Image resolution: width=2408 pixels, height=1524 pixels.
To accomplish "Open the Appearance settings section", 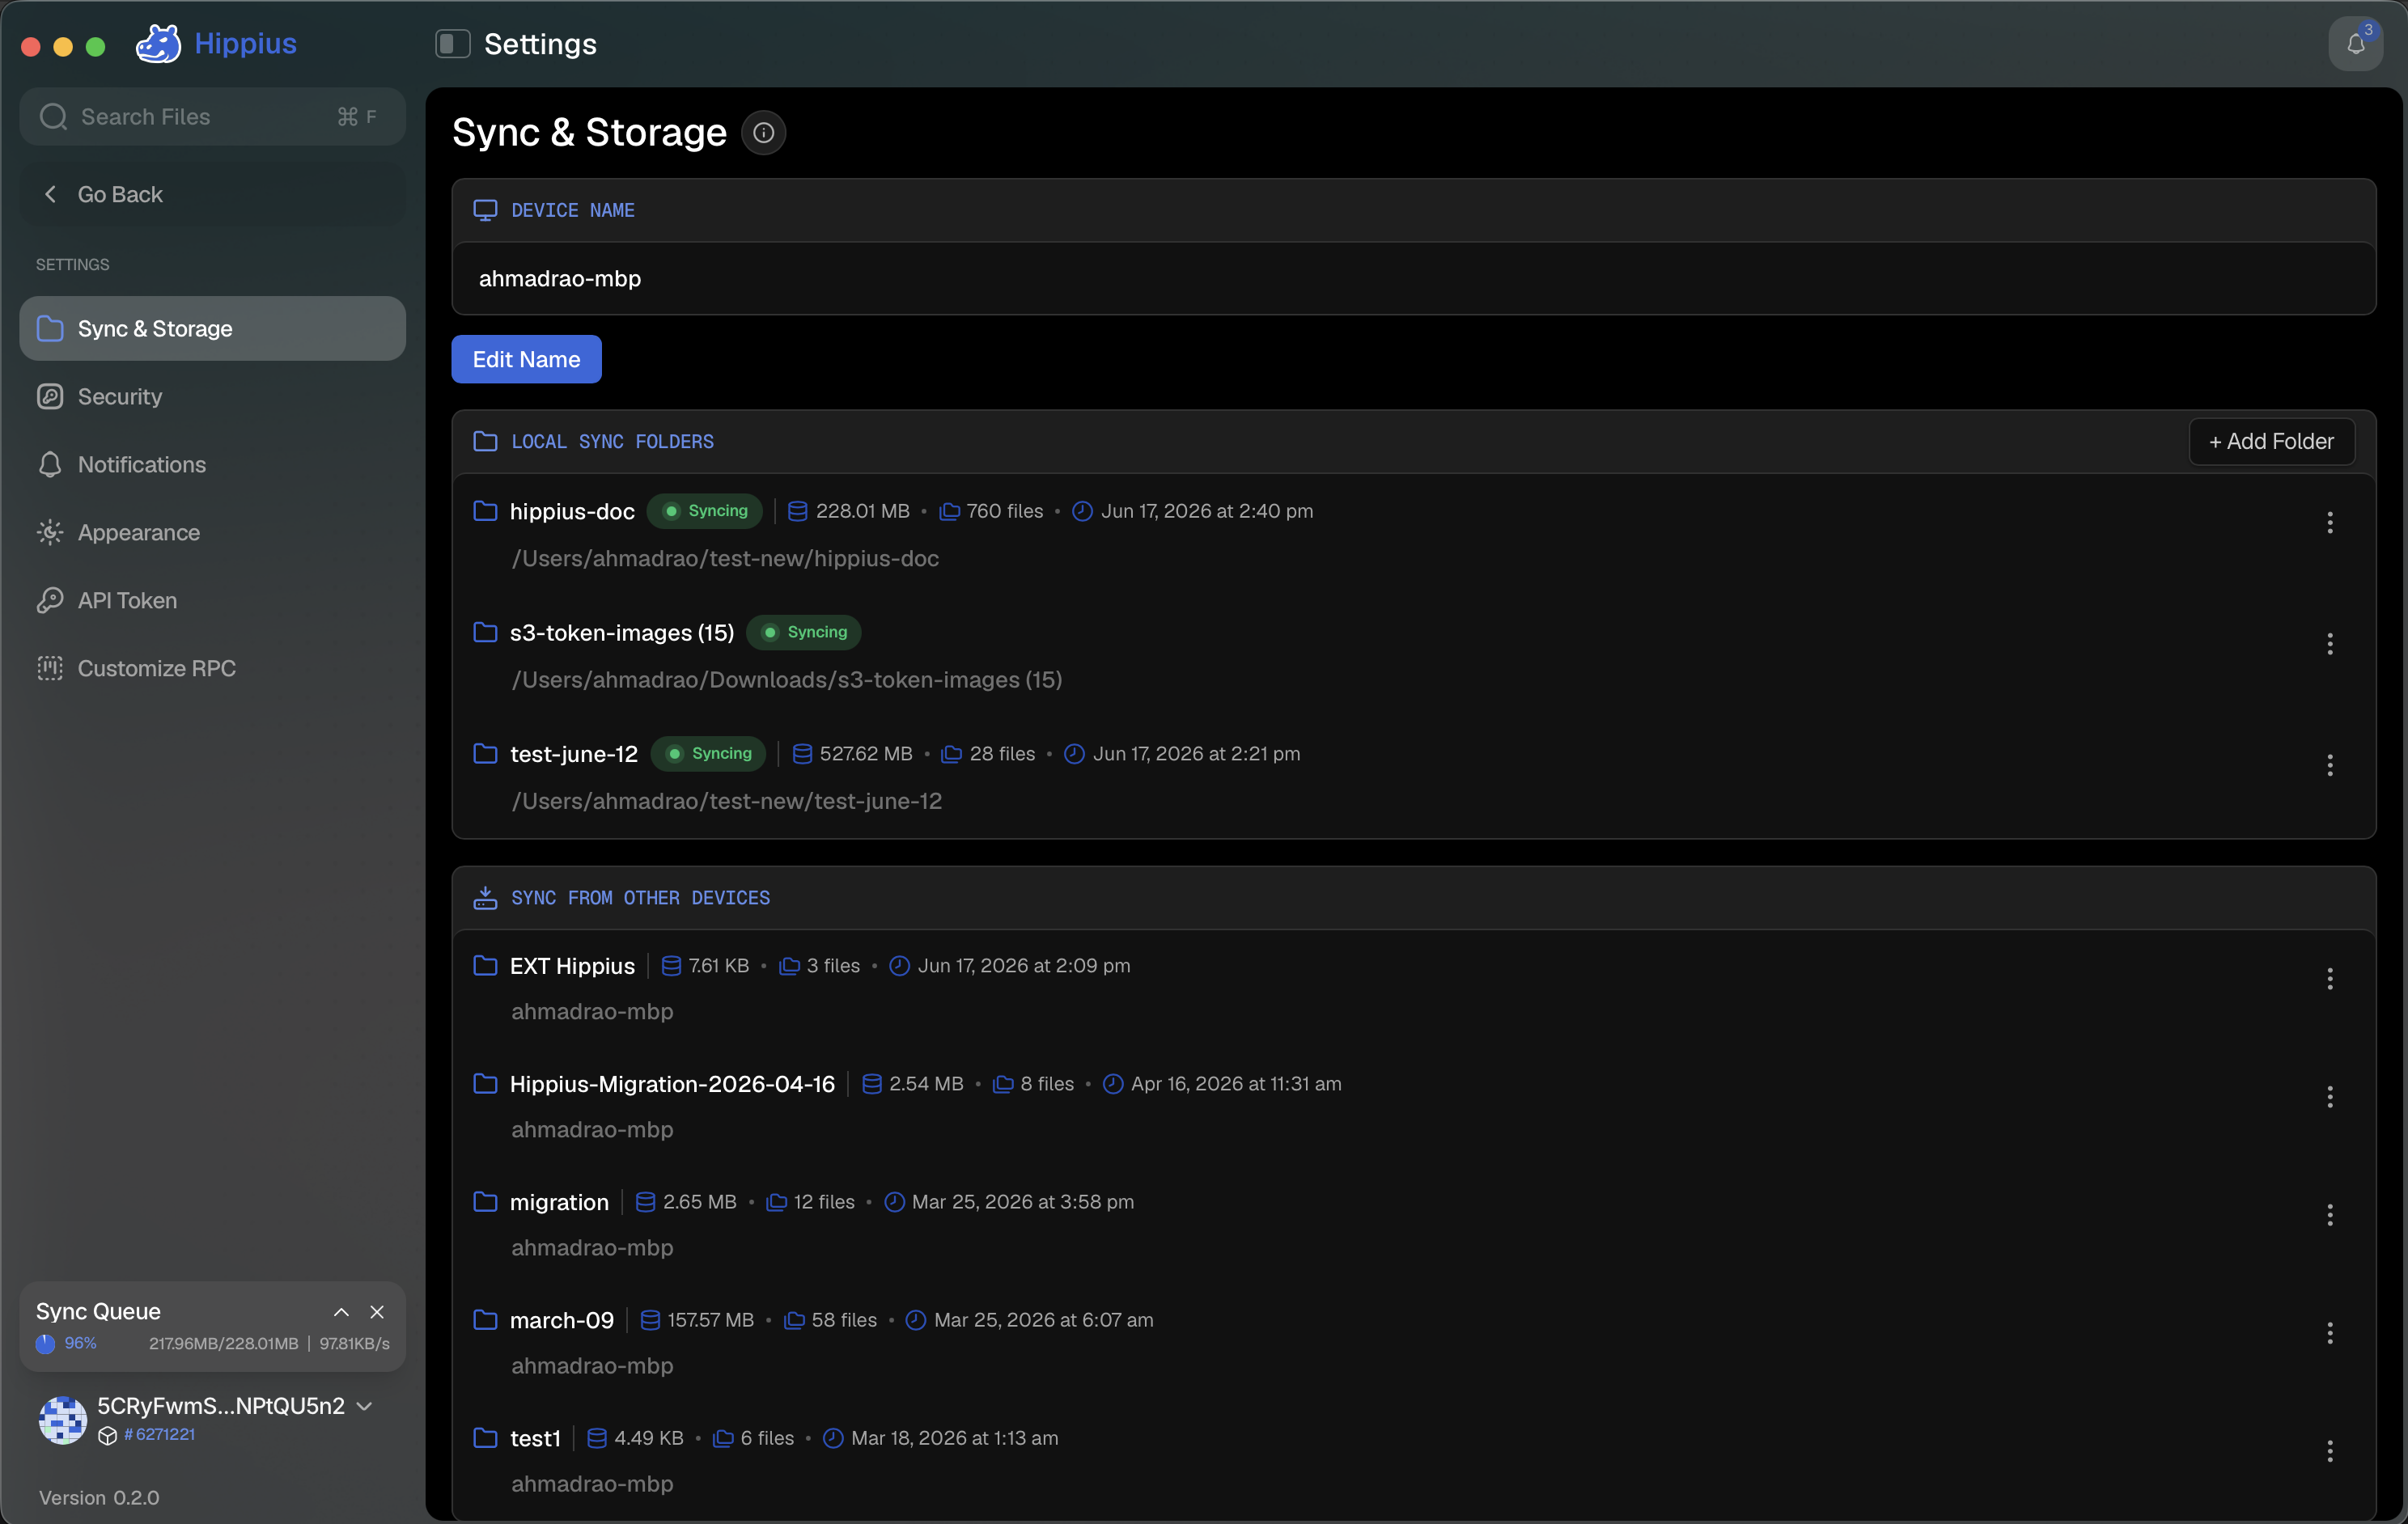I will [212, 532].
